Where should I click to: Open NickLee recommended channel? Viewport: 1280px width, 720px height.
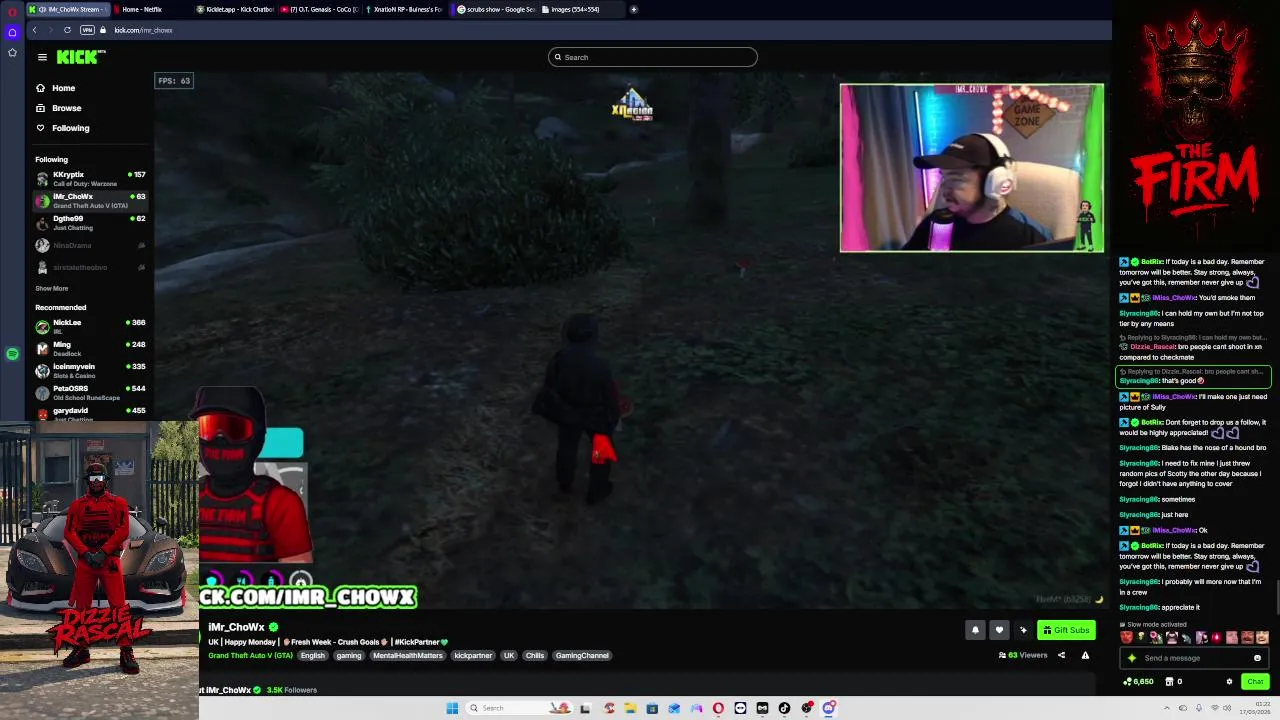click(x=91, y=327)
